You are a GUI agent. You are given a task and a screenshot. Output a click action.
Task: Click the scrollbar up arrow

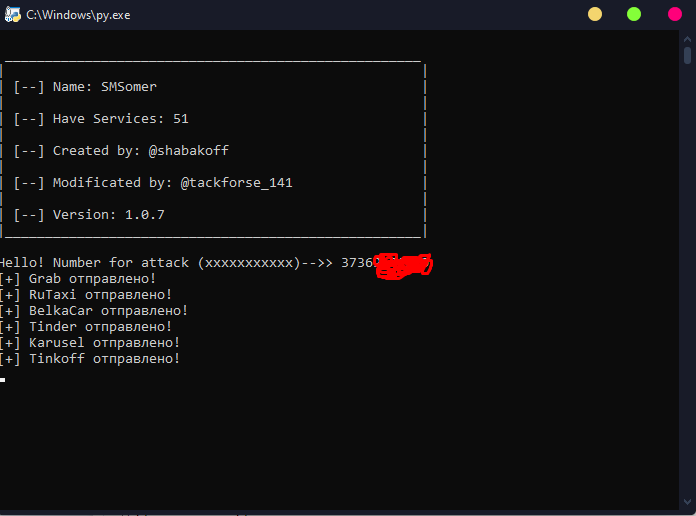coord(687,39)
